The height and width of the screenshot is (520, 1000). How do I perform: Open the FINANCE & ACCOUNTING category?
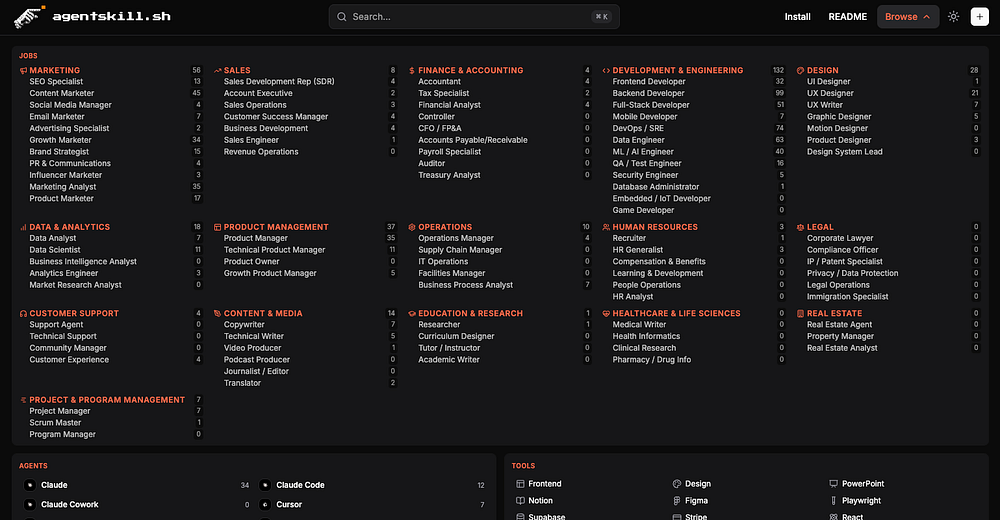coord(471,71)
